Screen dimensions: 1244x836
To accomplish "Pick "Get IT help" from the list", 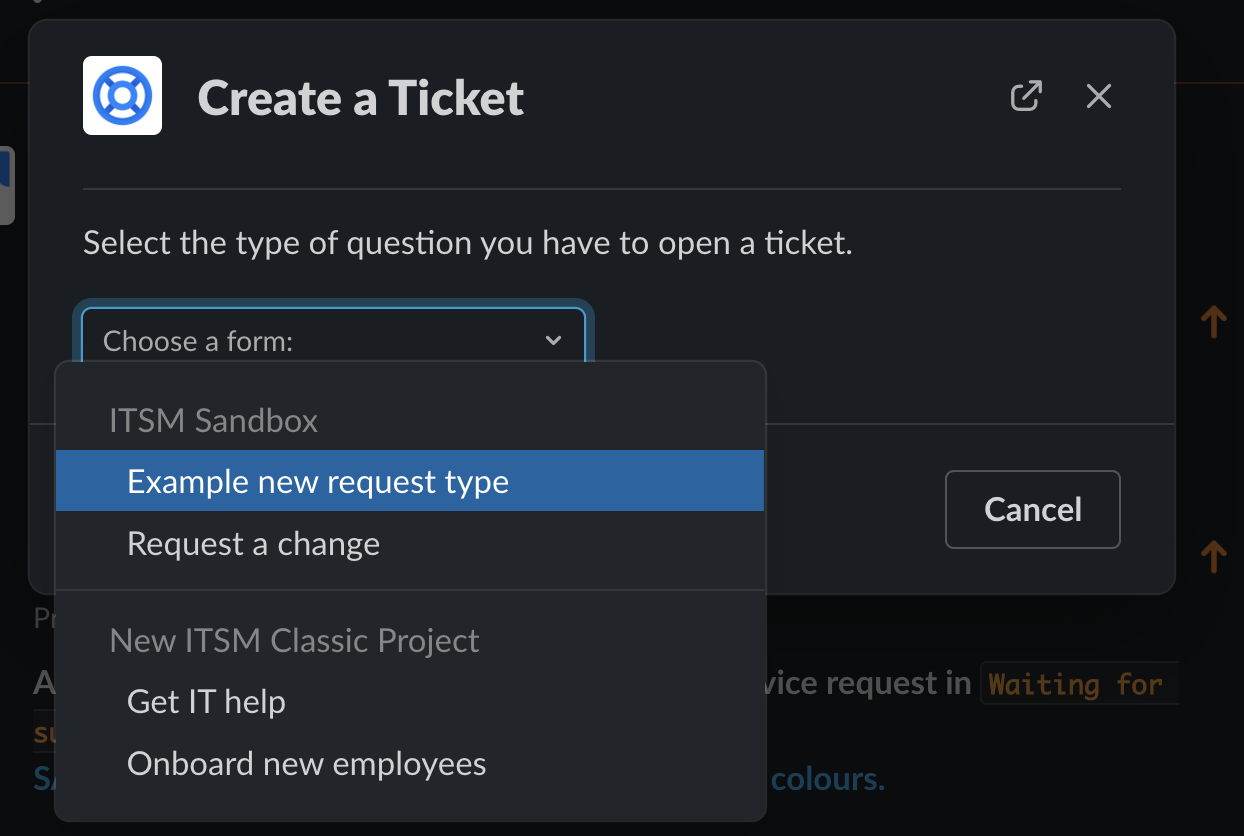I will click(207, 702).
